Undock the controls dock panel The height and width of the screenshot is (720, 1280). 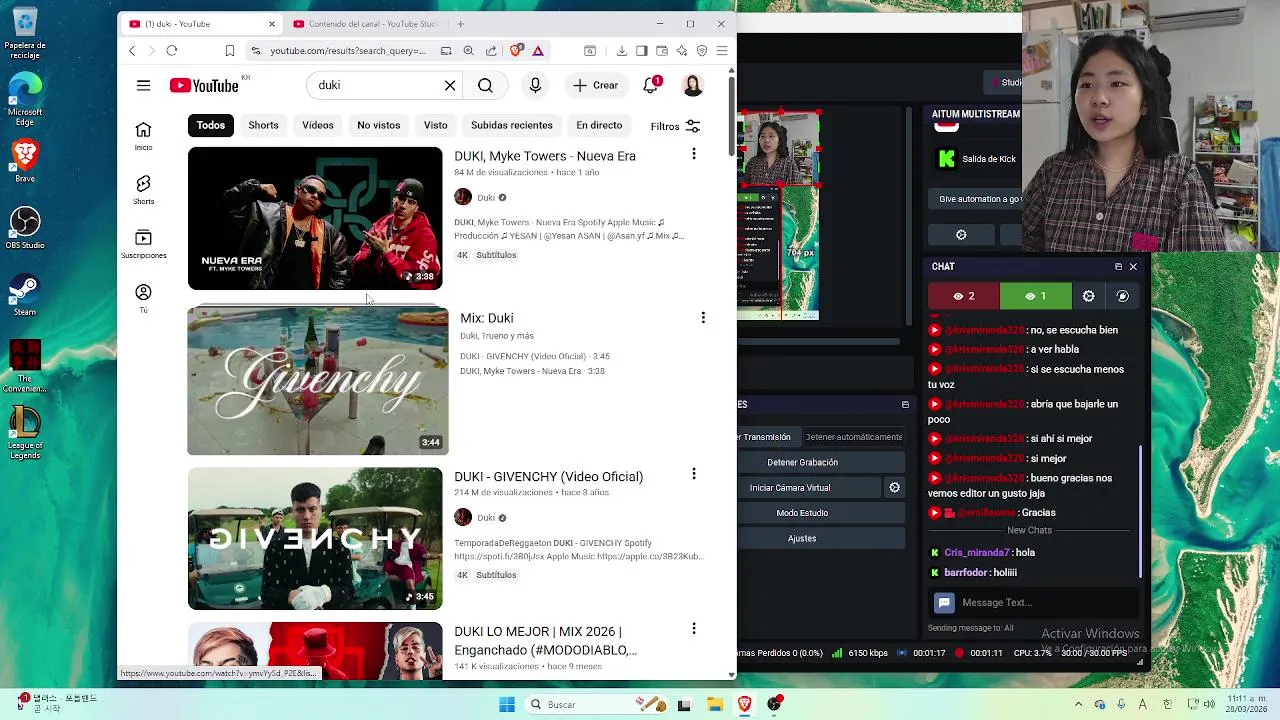point(905,405)
